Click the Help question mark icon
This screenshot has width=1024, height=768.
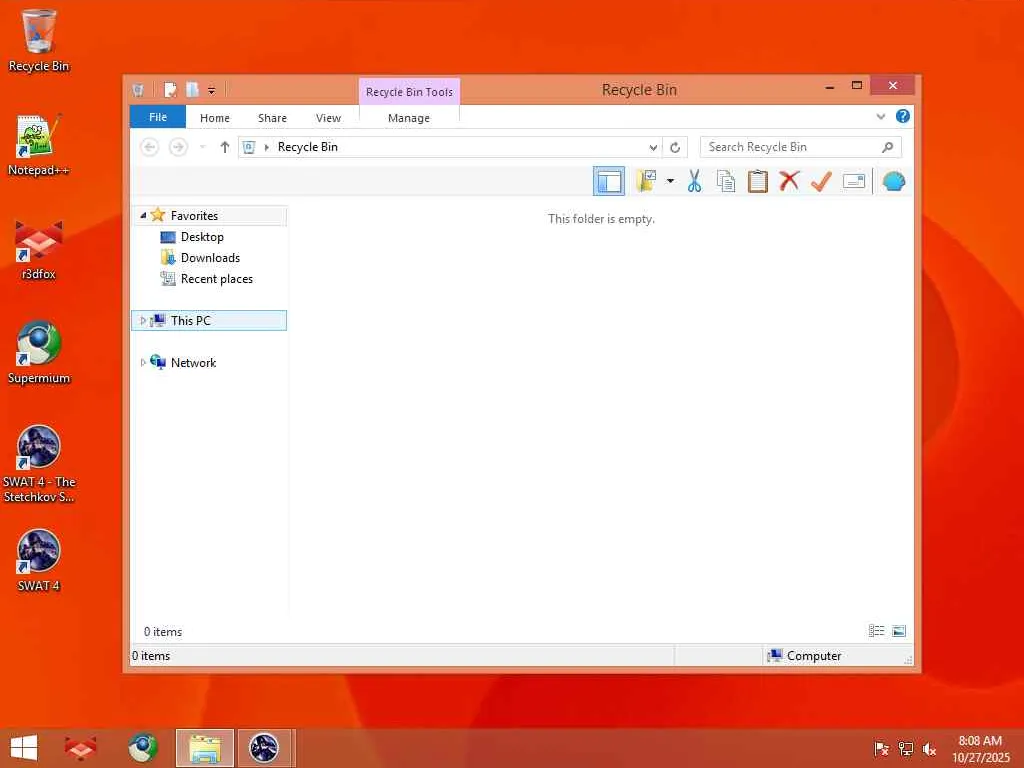(903, 116)
